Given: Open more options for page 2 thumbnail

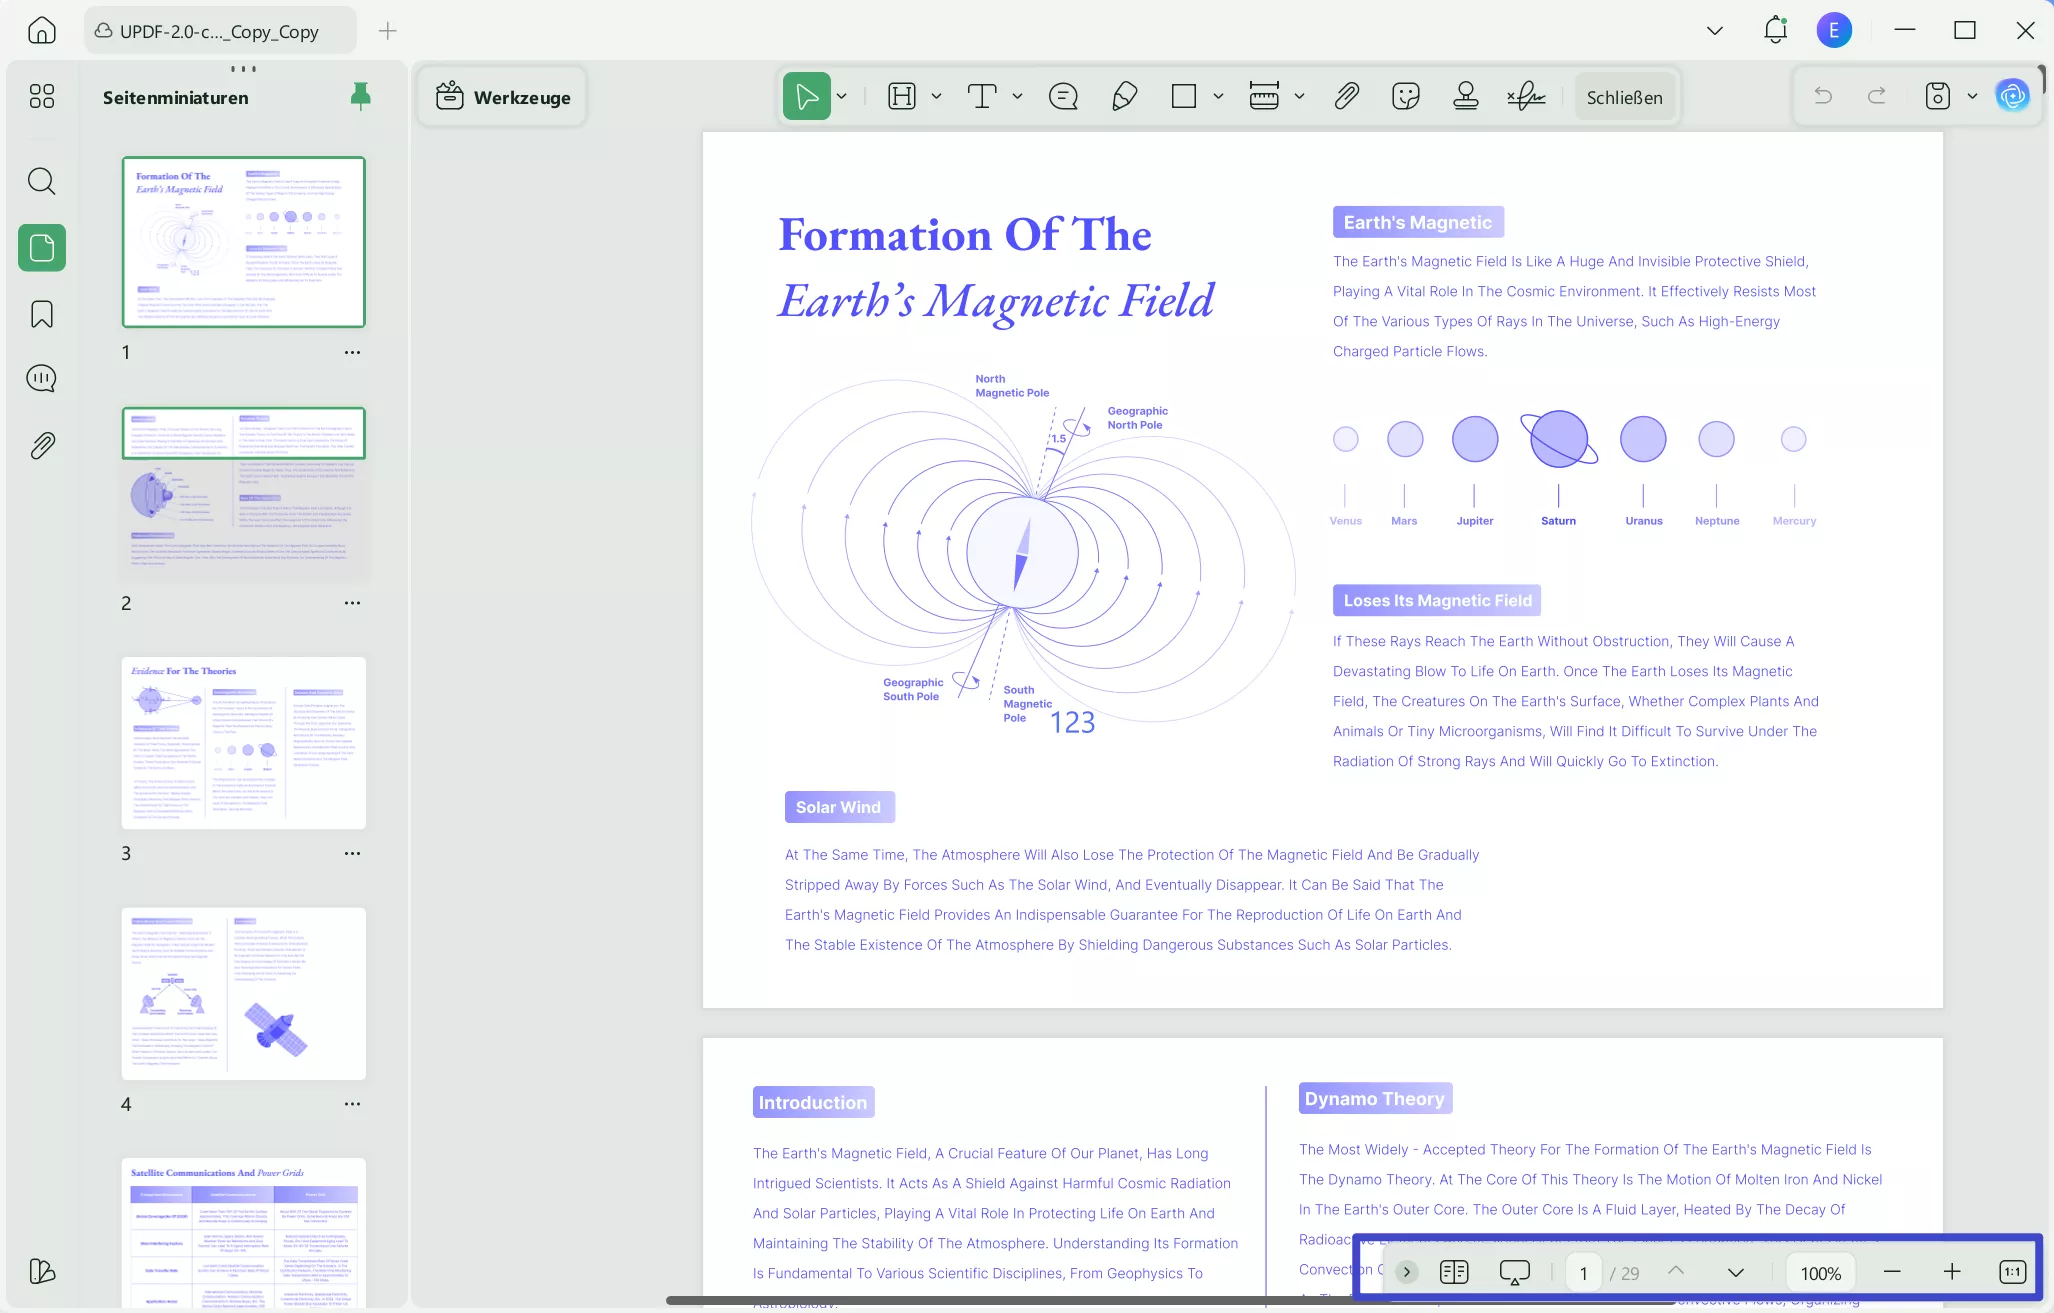Looking at the screenshot, I should [x=352, y=603].
